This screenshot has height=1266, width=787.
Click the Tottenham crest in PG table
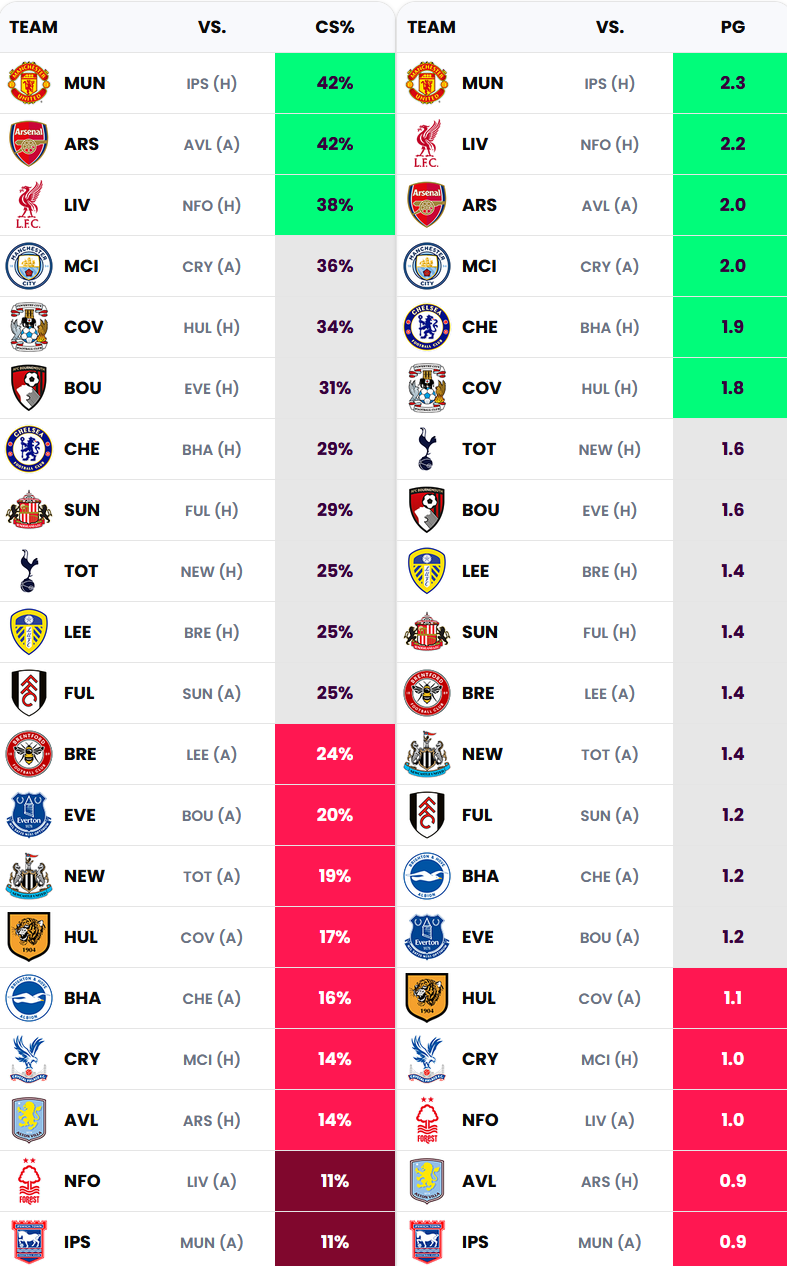[427, 449]
